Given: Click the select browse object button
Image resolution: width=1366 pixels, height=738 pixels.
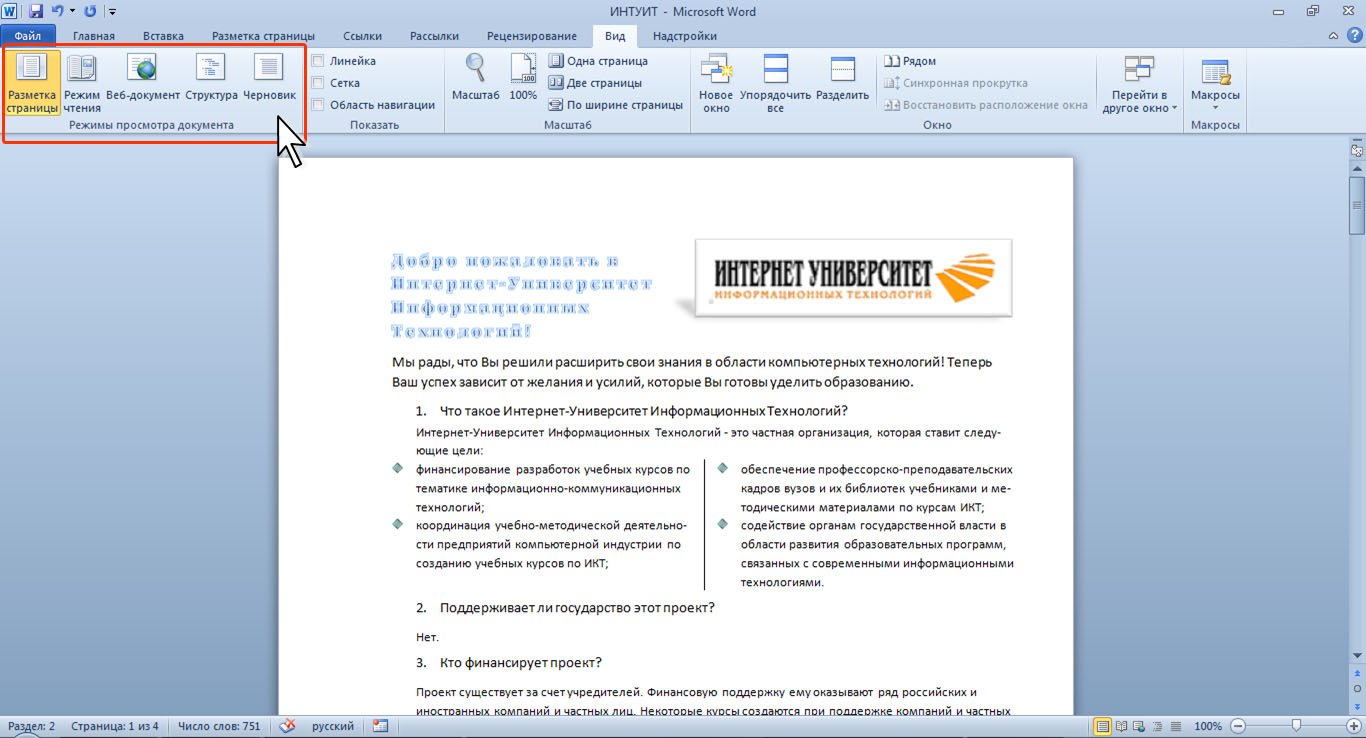Looking at the screenshot, I should click(1357, 689).
